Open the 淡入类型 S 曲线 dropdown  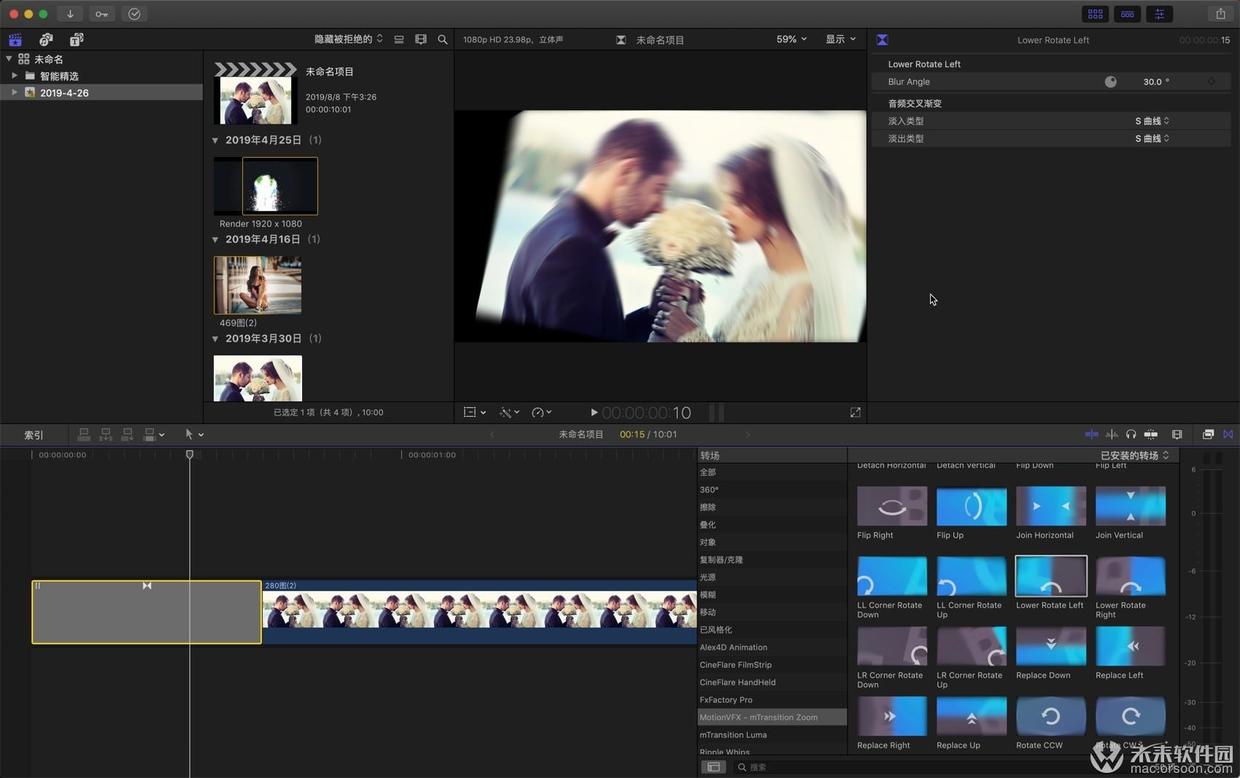(x=1152, y=121)
